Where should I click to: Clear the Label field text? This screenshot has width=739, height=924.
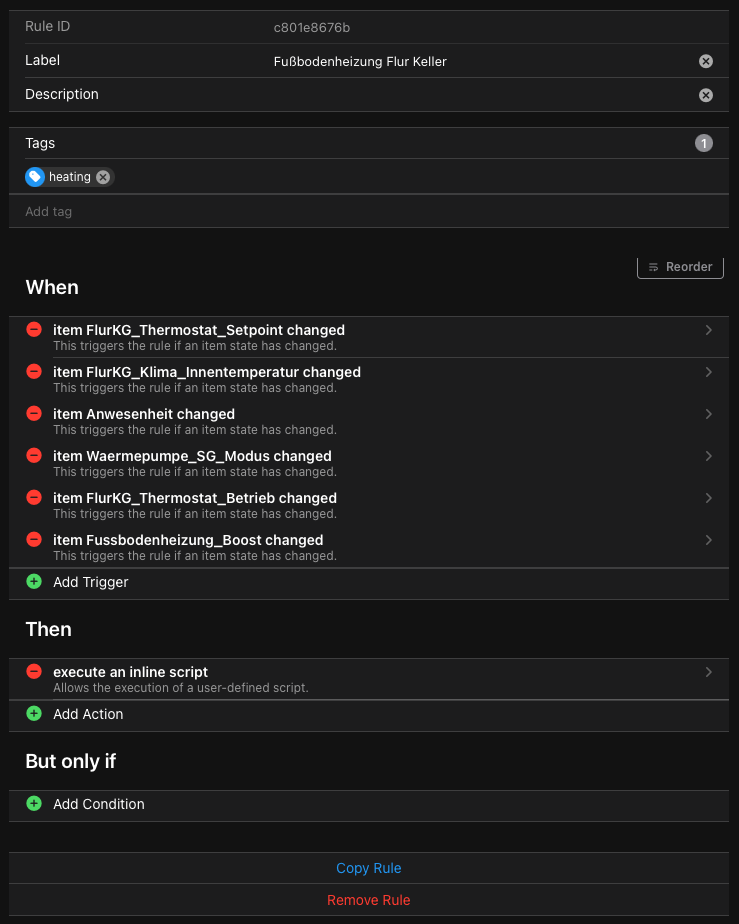pyautogui.click(x=706, y=61)
